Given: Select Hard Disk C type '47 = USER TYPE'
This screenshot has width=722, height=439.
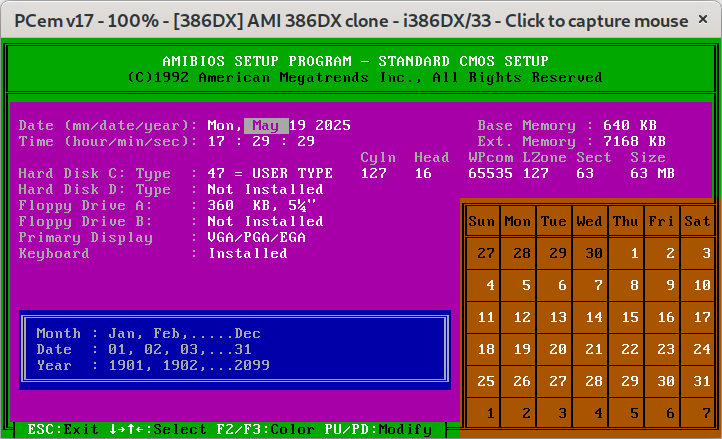Looking at the screenshot, I should pyautogui.click(x=270, y=174).
